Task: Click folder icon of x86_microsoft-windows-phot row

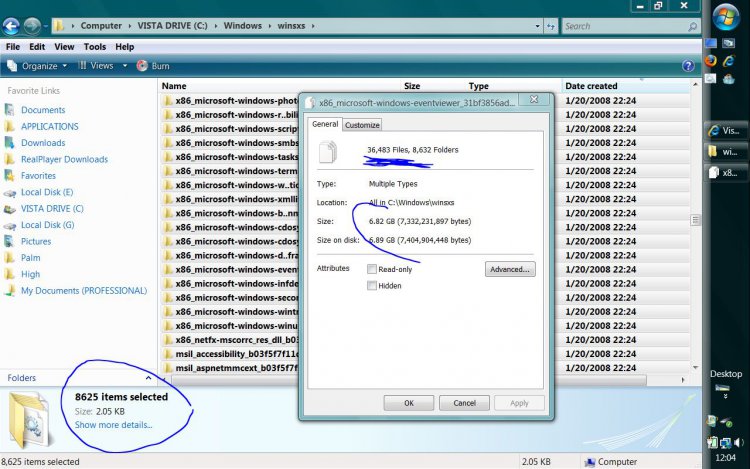Action: tap(167, 101)
